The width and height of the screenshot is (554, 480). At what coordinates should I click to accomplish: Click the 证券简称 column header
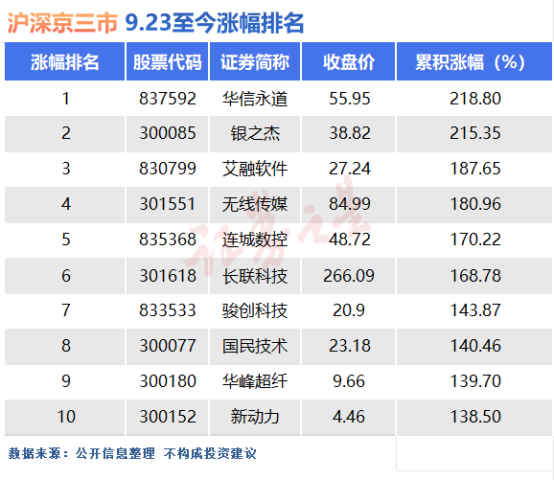[x=255, y=62]
